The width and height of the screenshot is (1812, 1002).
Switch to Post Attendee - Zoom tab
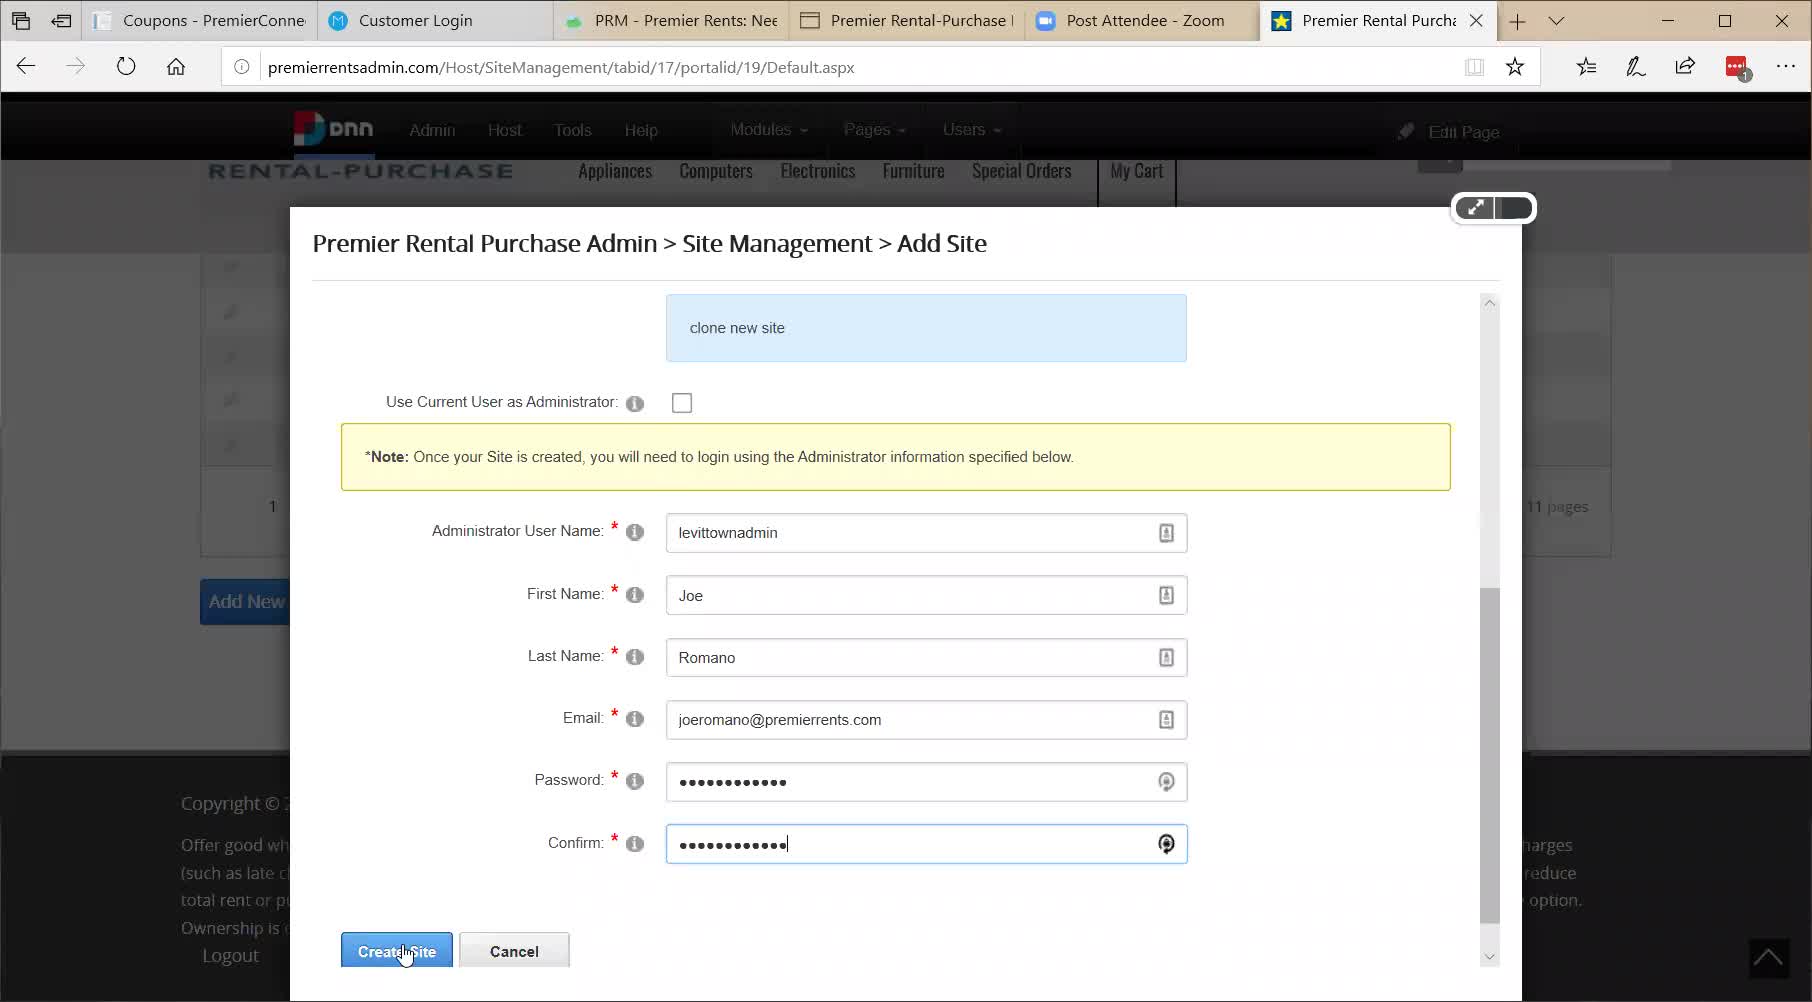coord(1143,20)
